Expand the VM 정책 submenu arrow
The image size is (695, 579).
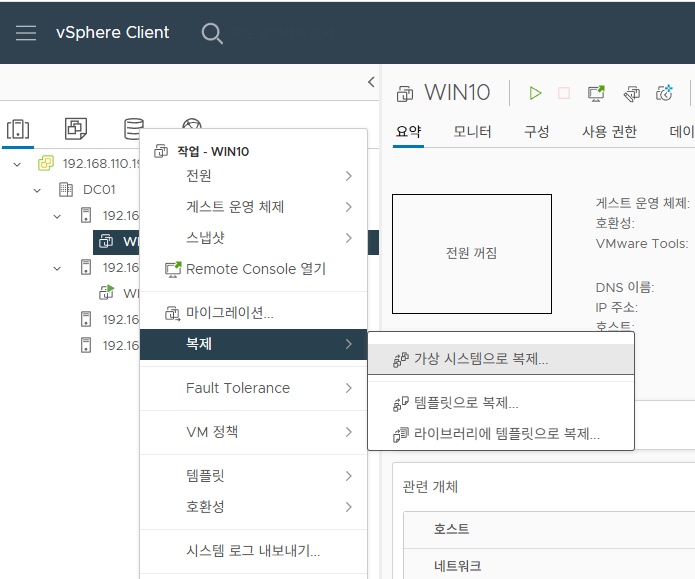tap(349, 432)
